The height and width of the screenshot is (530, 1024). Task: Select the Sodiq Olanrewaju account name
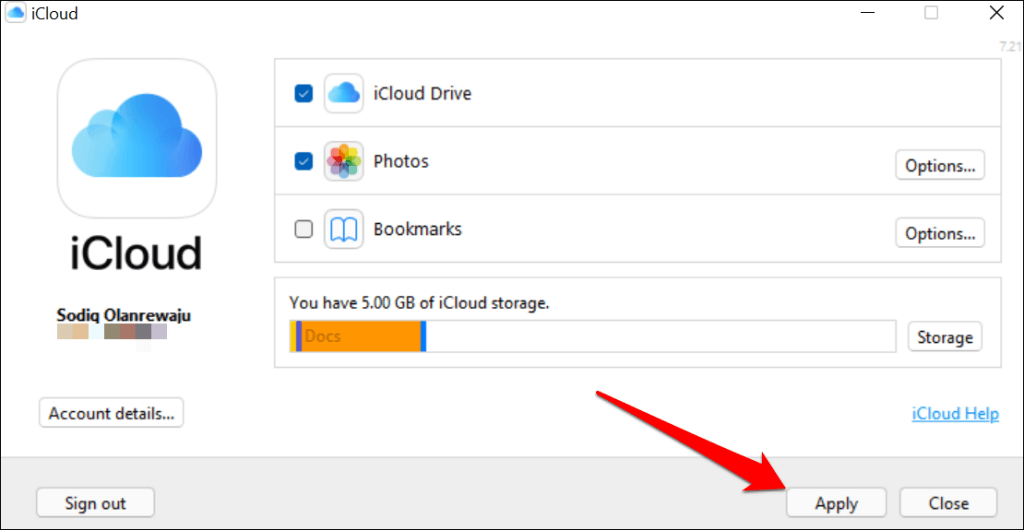pyautogui.click(x=125, y=316)
